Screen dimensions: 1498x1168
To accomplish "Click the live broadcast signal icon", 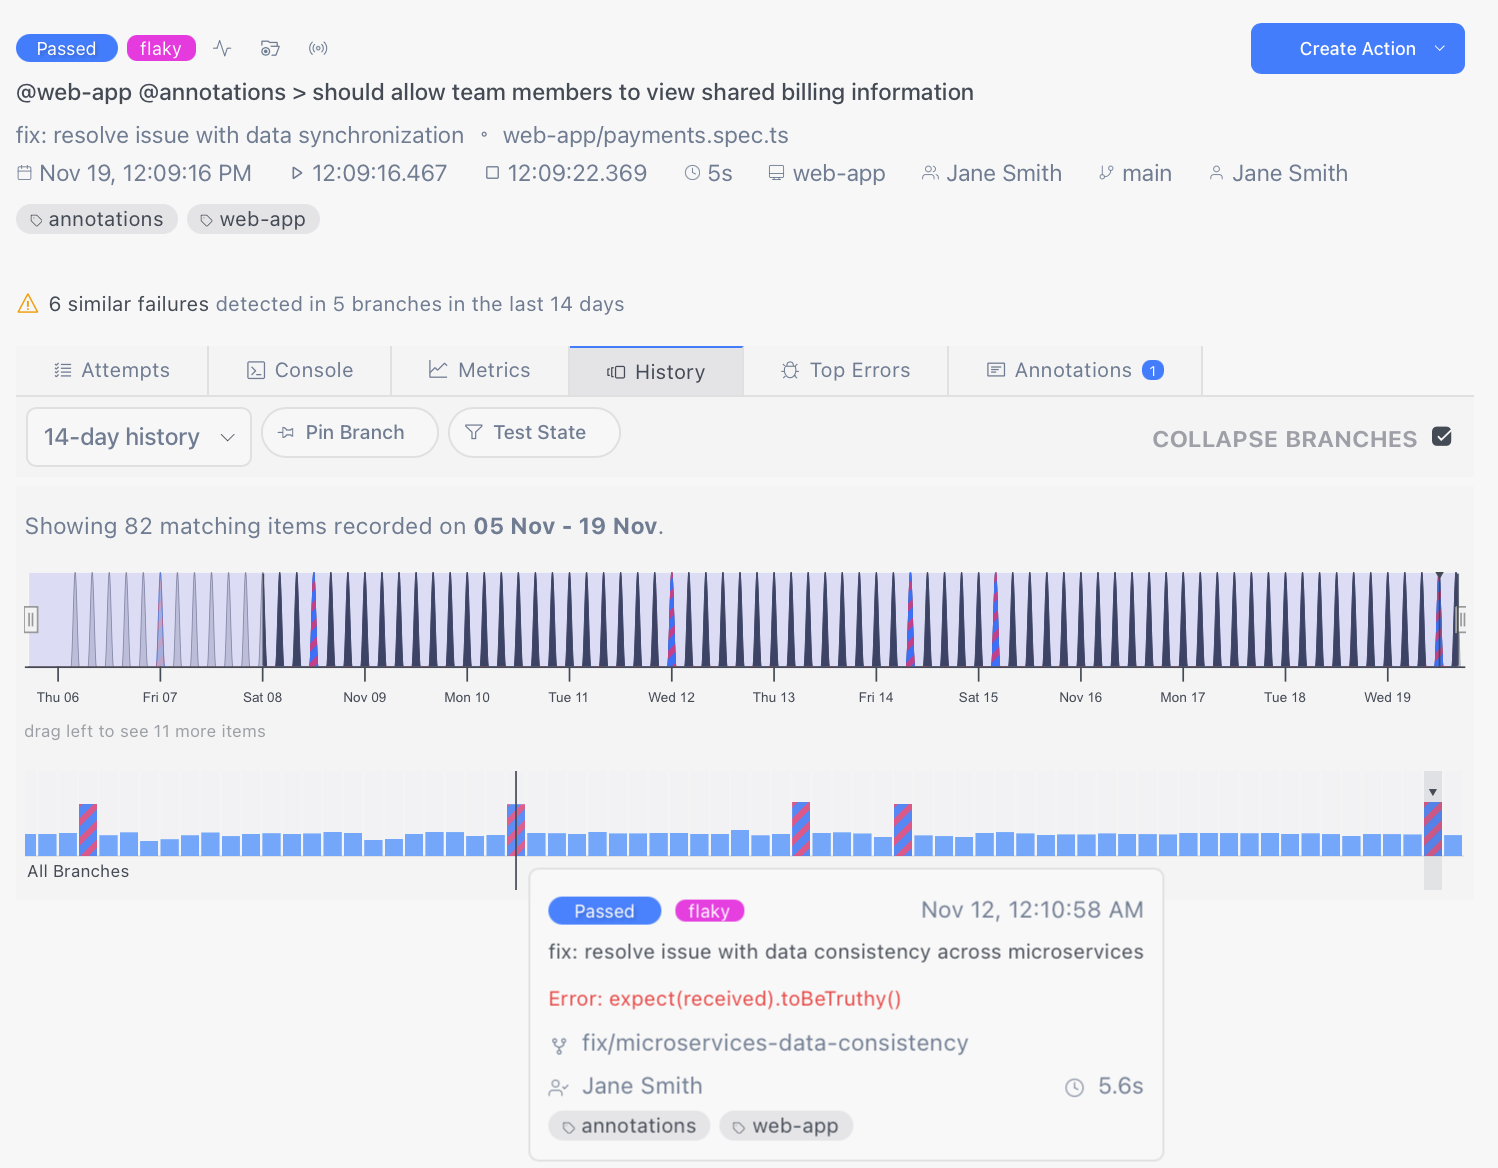I will (x=318, y=48).
